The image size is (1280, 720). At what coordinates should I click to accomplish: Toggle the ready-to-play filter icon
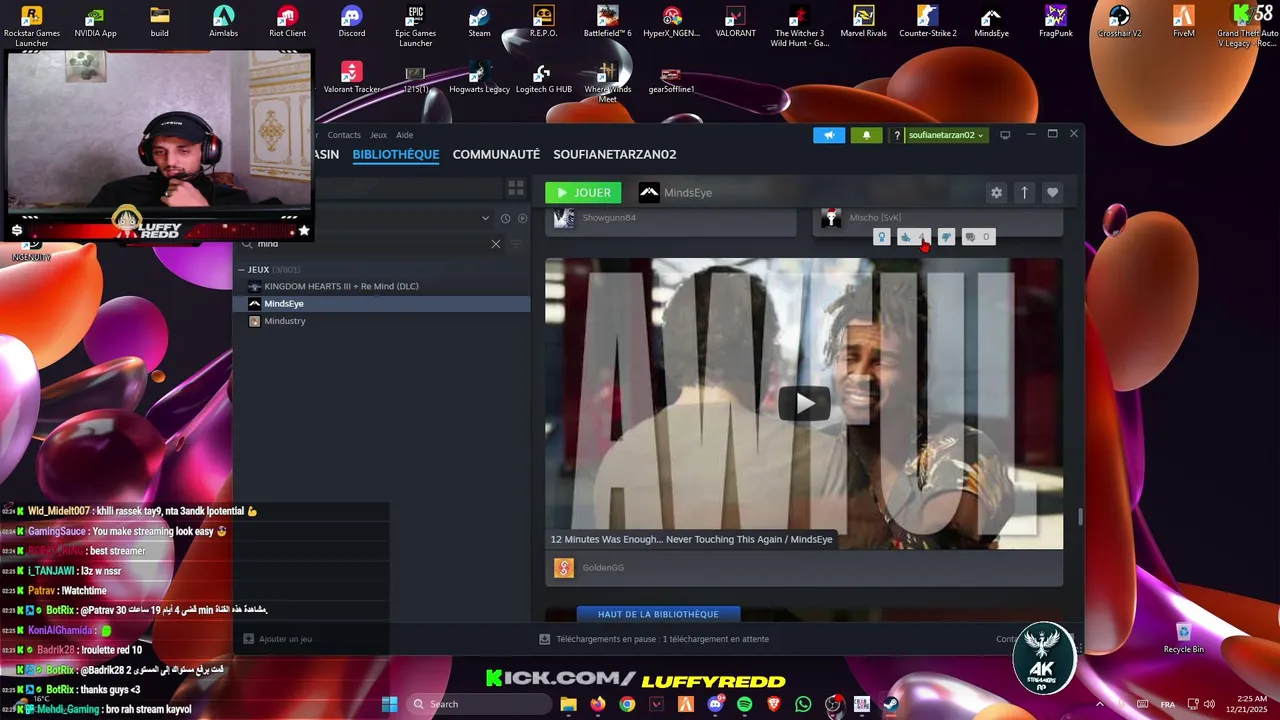tap(522, 218)
